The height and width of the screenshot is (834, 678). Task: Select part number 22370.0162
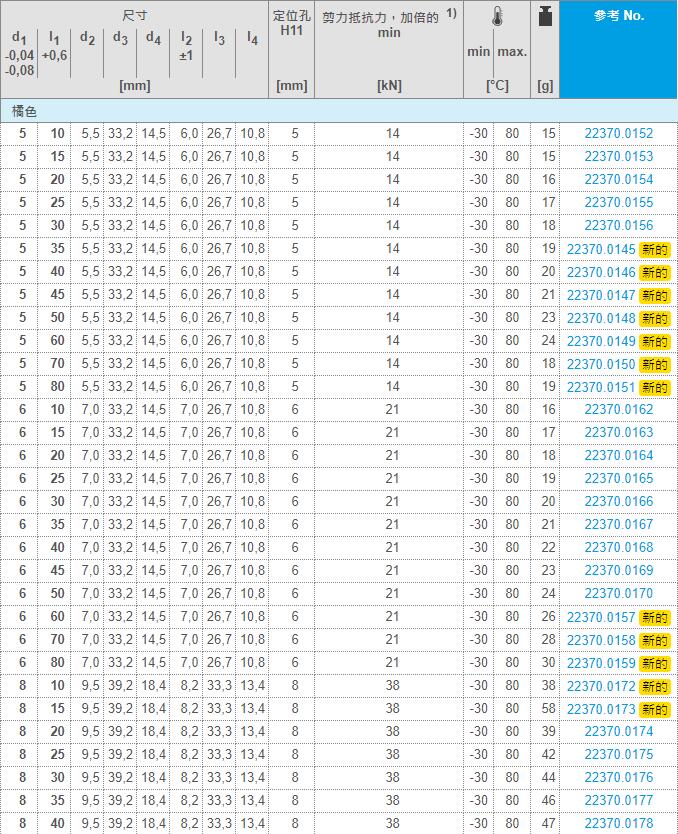[x=618, y=410]
